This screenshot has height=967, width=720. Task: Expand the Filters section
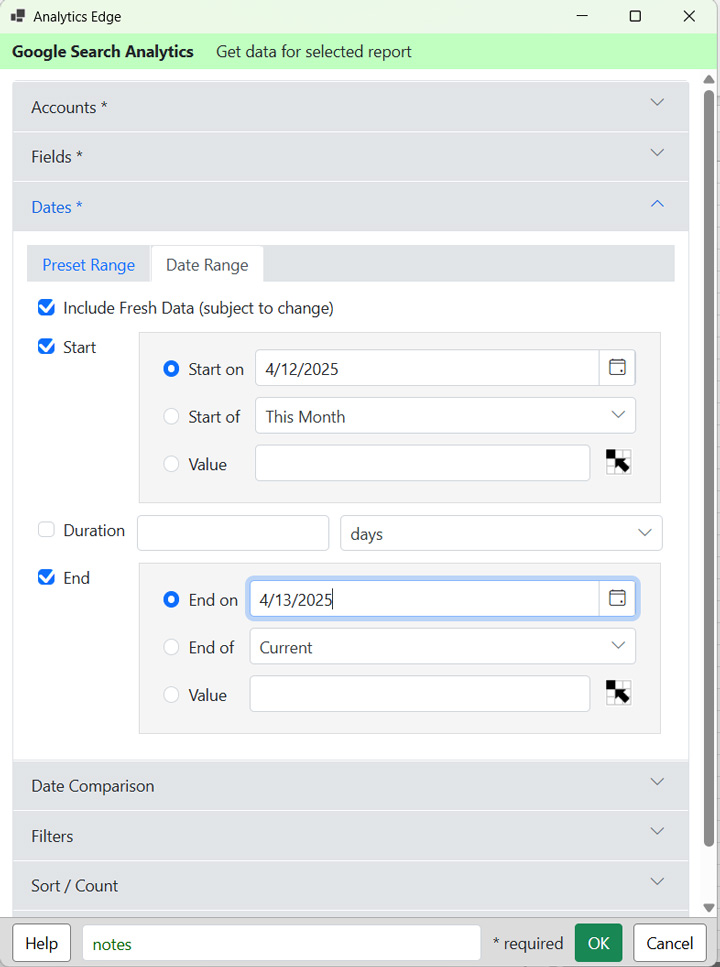[350, 836]
